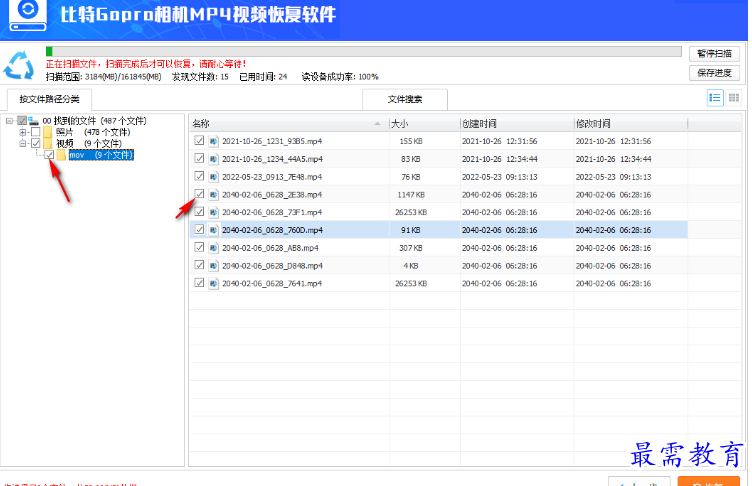The width and height of the screenshot is (752, 486).
Task: Click file icon of 2022-05-23_0913_7E48.mp4
Action: coord(213,177)
